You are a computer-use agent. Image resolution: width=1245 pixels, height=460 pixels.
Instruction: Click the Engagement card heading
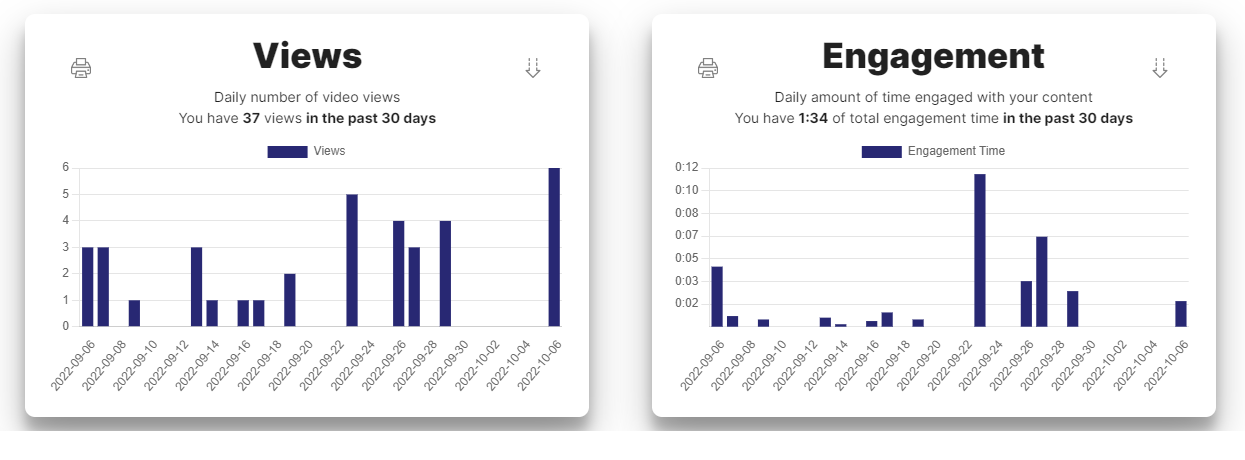tap(933, 56)
